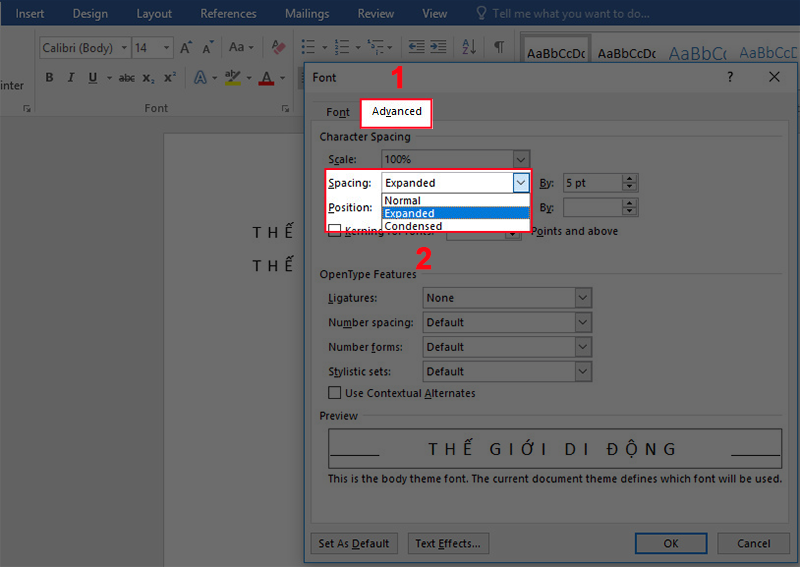
Task: Open dropdown arrow beside Underline button
Action: 109,78
